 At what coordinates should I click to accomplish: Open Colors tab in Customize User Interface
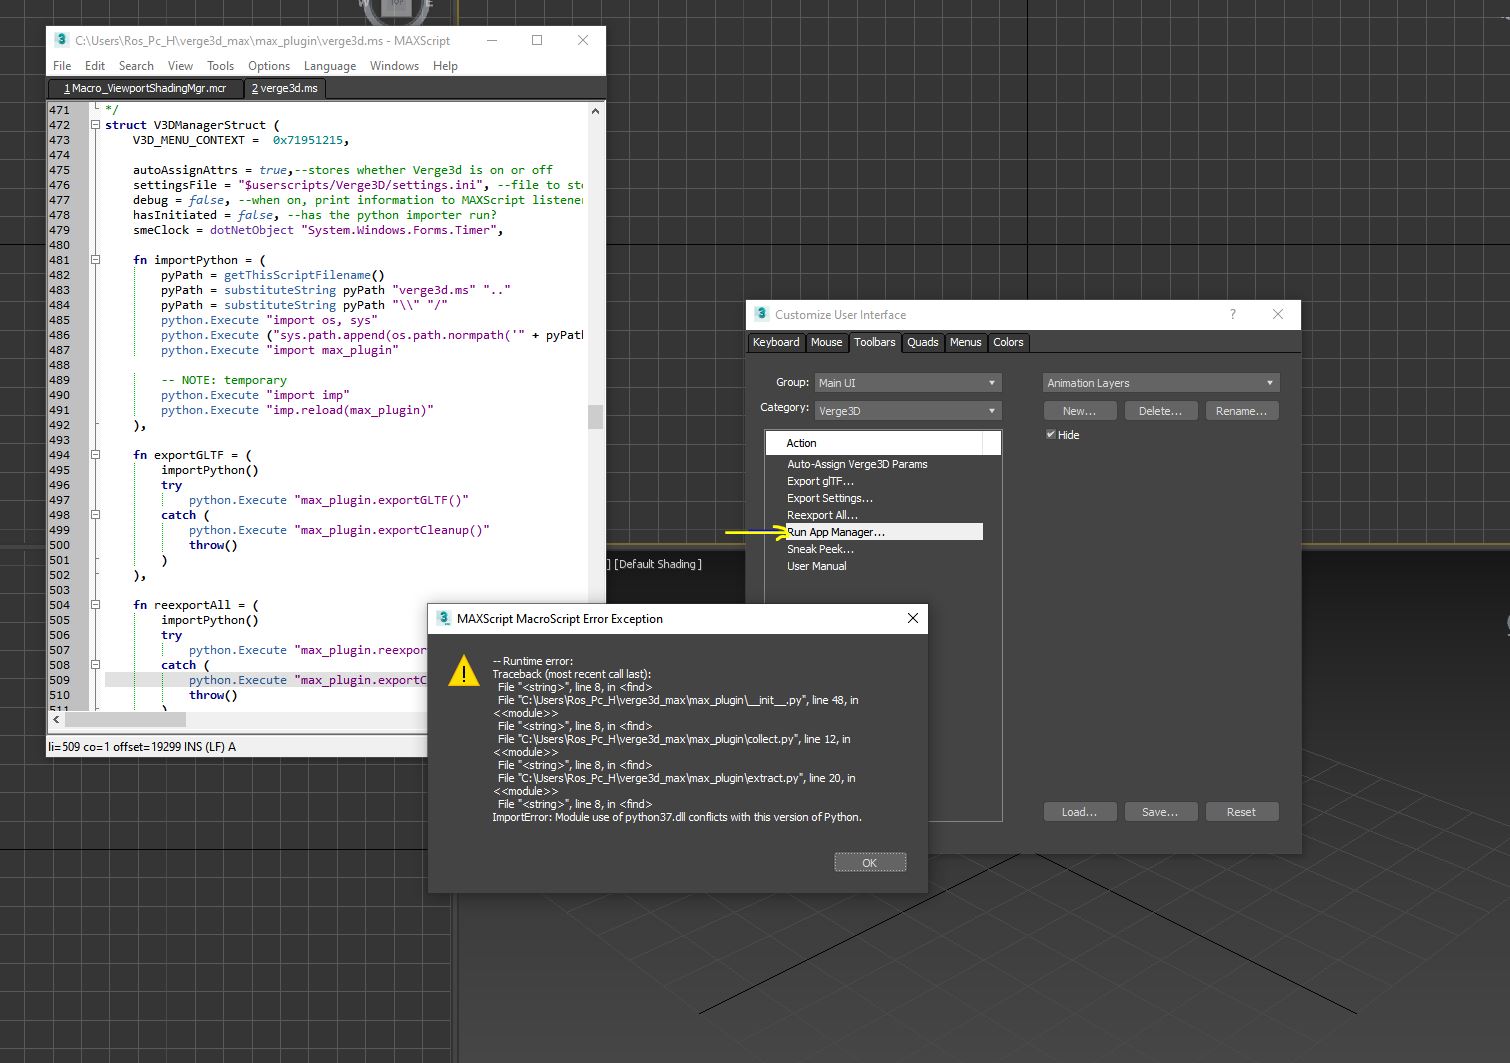click(x=1008, y=342)
